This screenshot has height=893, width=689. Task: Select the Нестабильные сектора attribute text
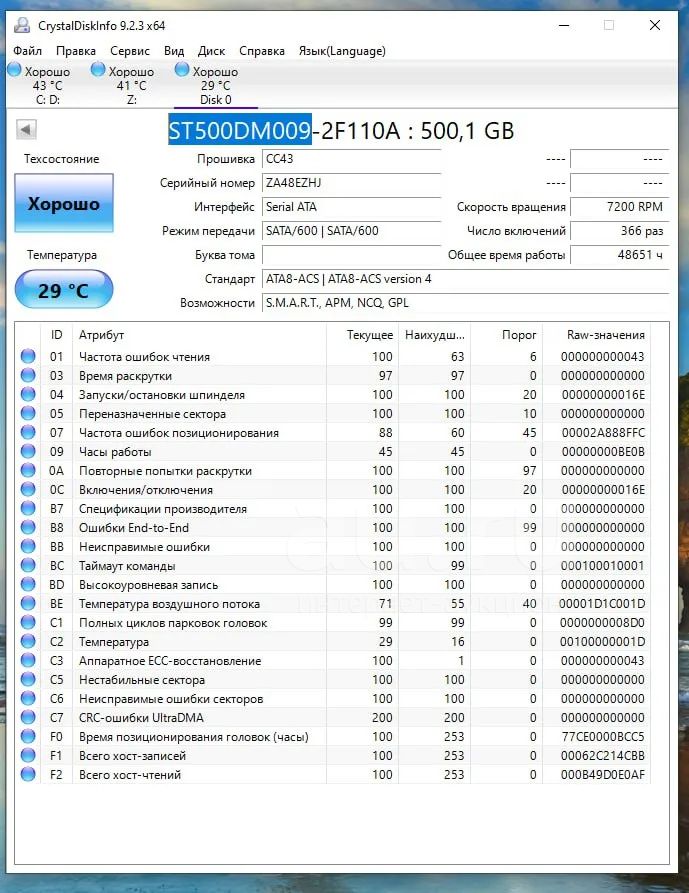coord(142,680)
